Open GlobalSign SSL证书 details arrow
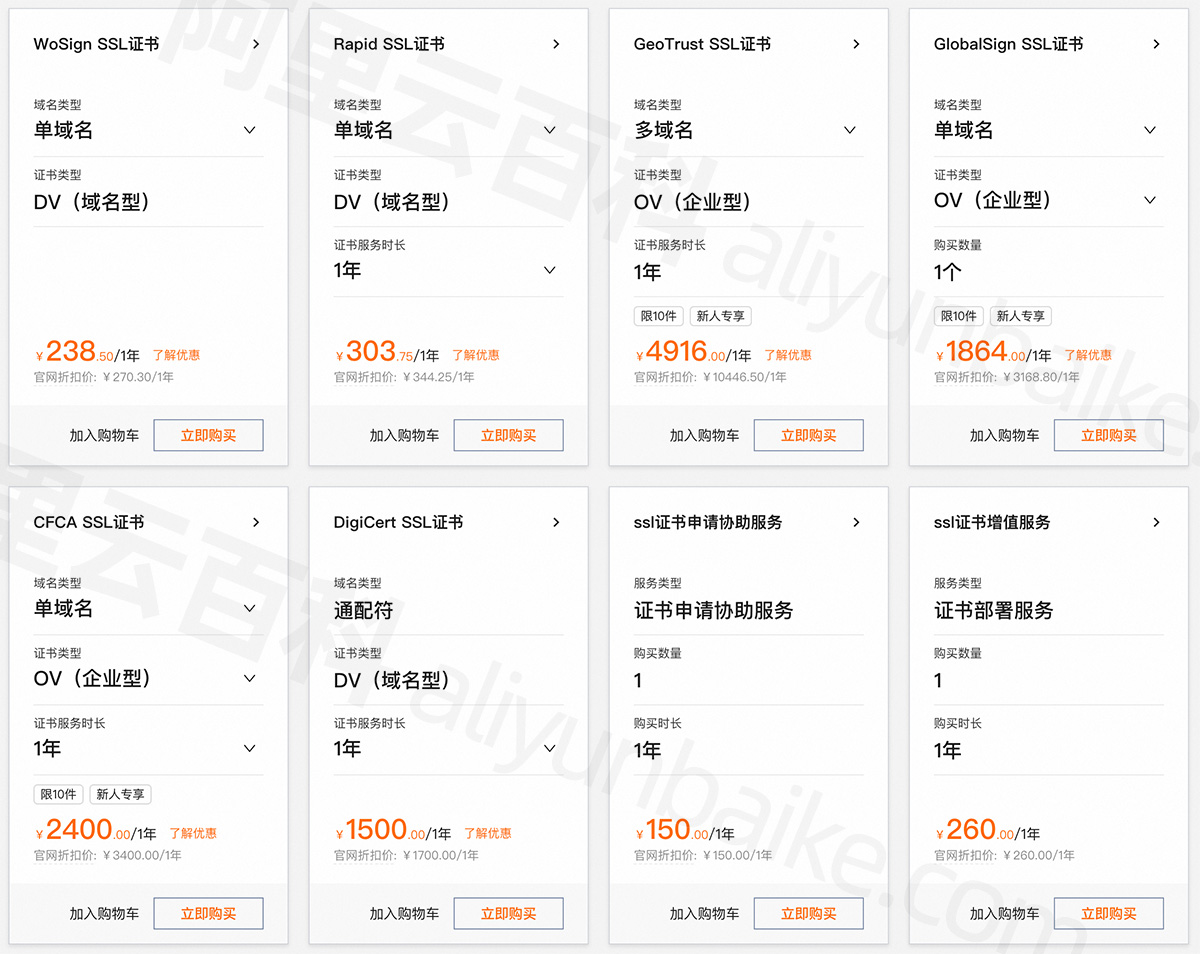1200x954 pixels. [1156, 44]
